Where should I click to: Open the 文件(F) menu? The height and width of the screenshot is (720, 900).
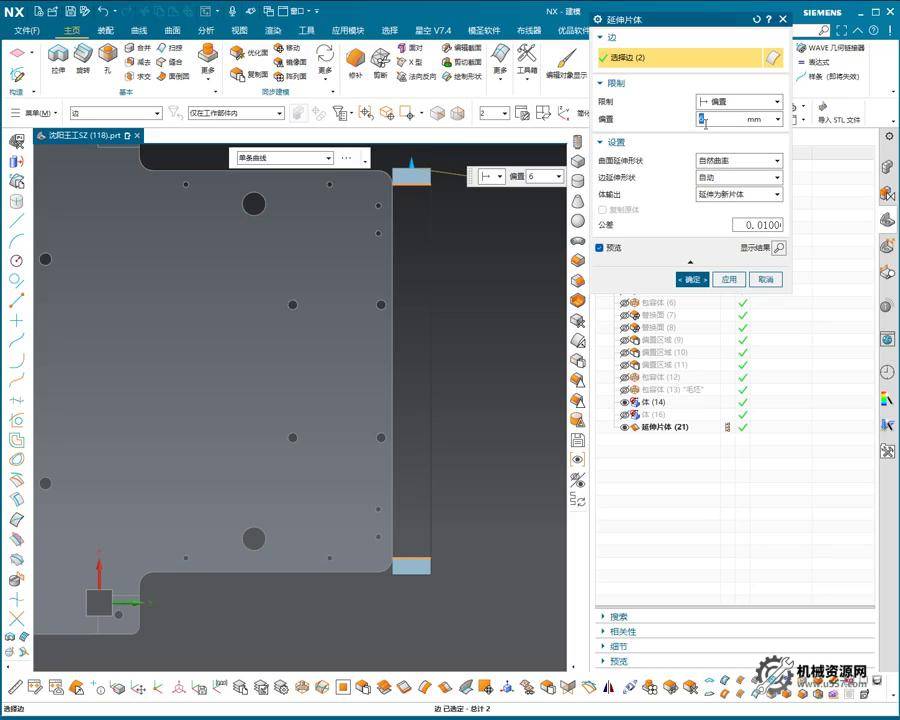[27, 30]
